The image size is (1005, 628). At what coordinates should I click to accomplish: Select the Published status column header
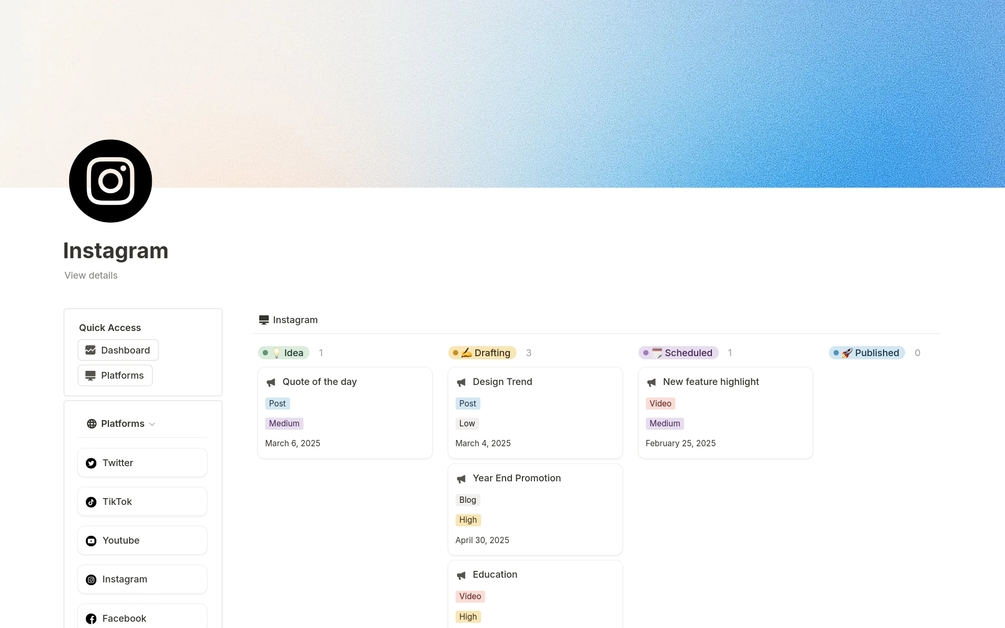tap(867, 352)
